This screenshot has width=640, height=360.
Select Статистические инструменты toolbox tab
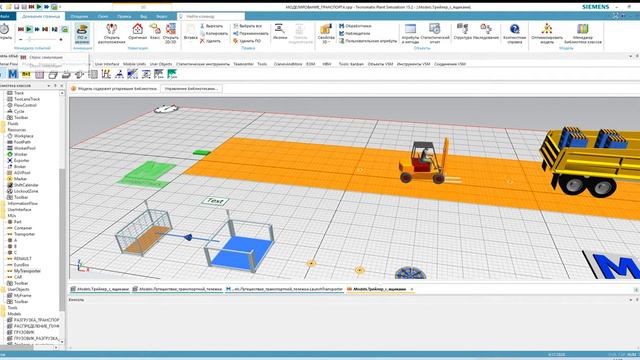coord(203,64)
